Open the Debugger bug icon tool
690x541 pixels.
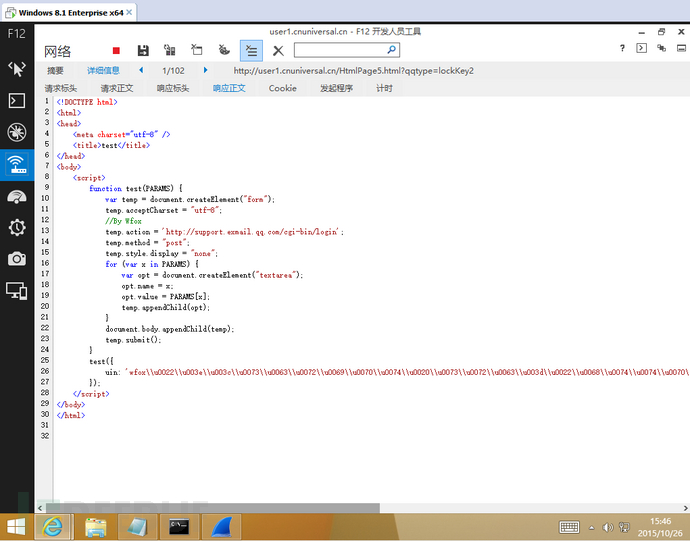(x=17, y=132)
